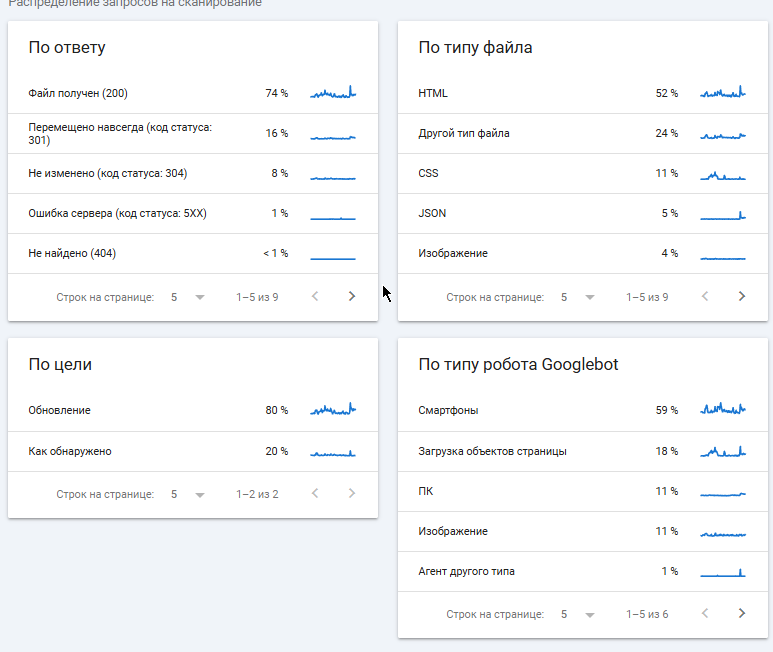This screenshot has height=652, width=773.
Task: Go to previous page in По типу файла card
Action: point(705,296)
